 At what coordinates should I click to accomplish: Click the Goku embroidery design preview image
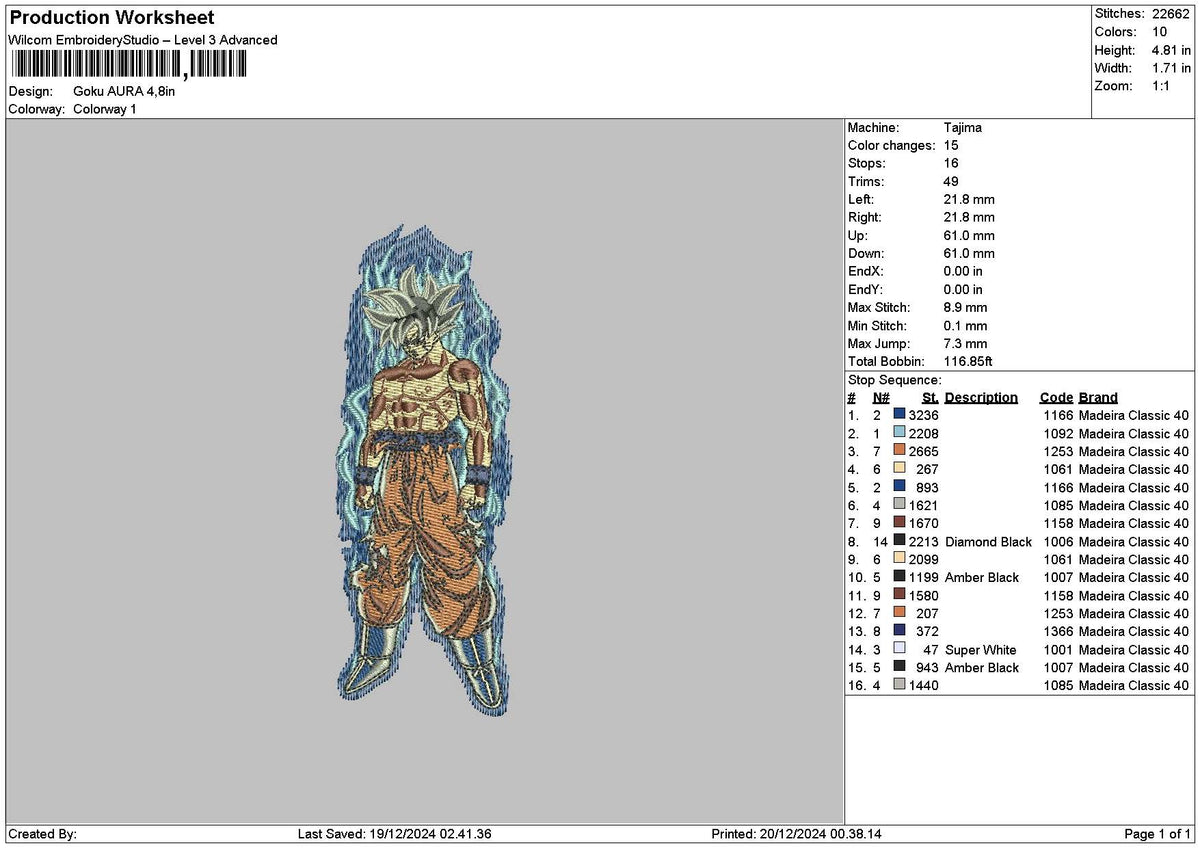coord(425,471)
